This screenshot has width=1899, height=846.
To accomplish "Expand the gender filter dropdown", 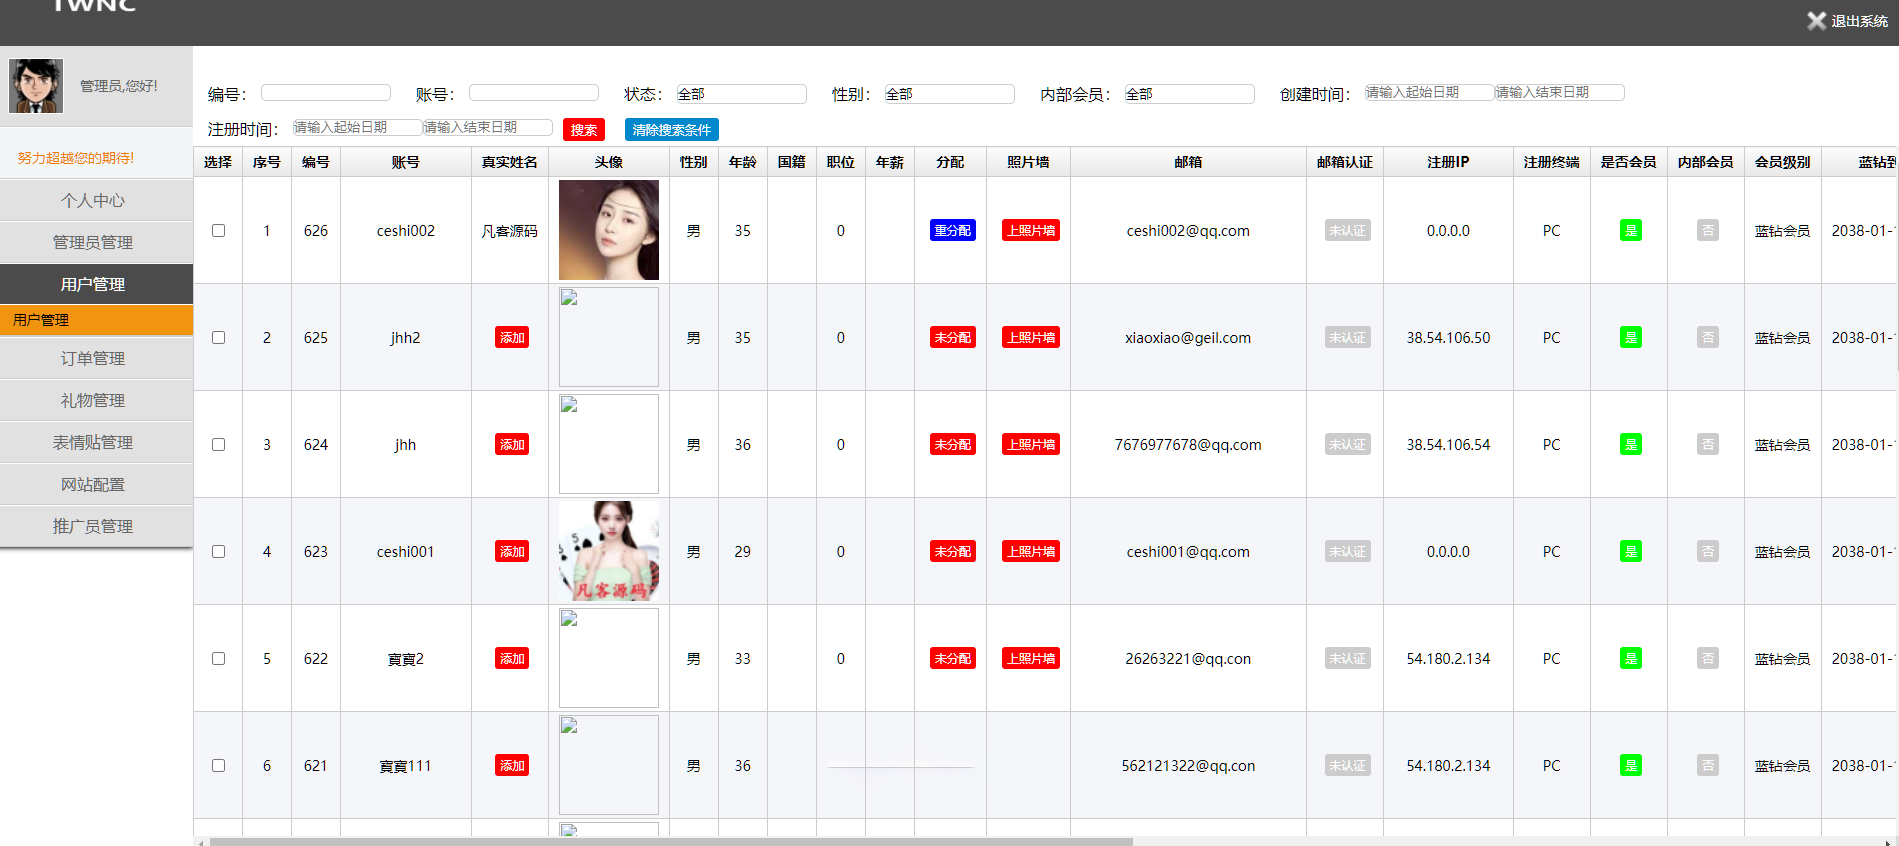I will tap(949, 94).
